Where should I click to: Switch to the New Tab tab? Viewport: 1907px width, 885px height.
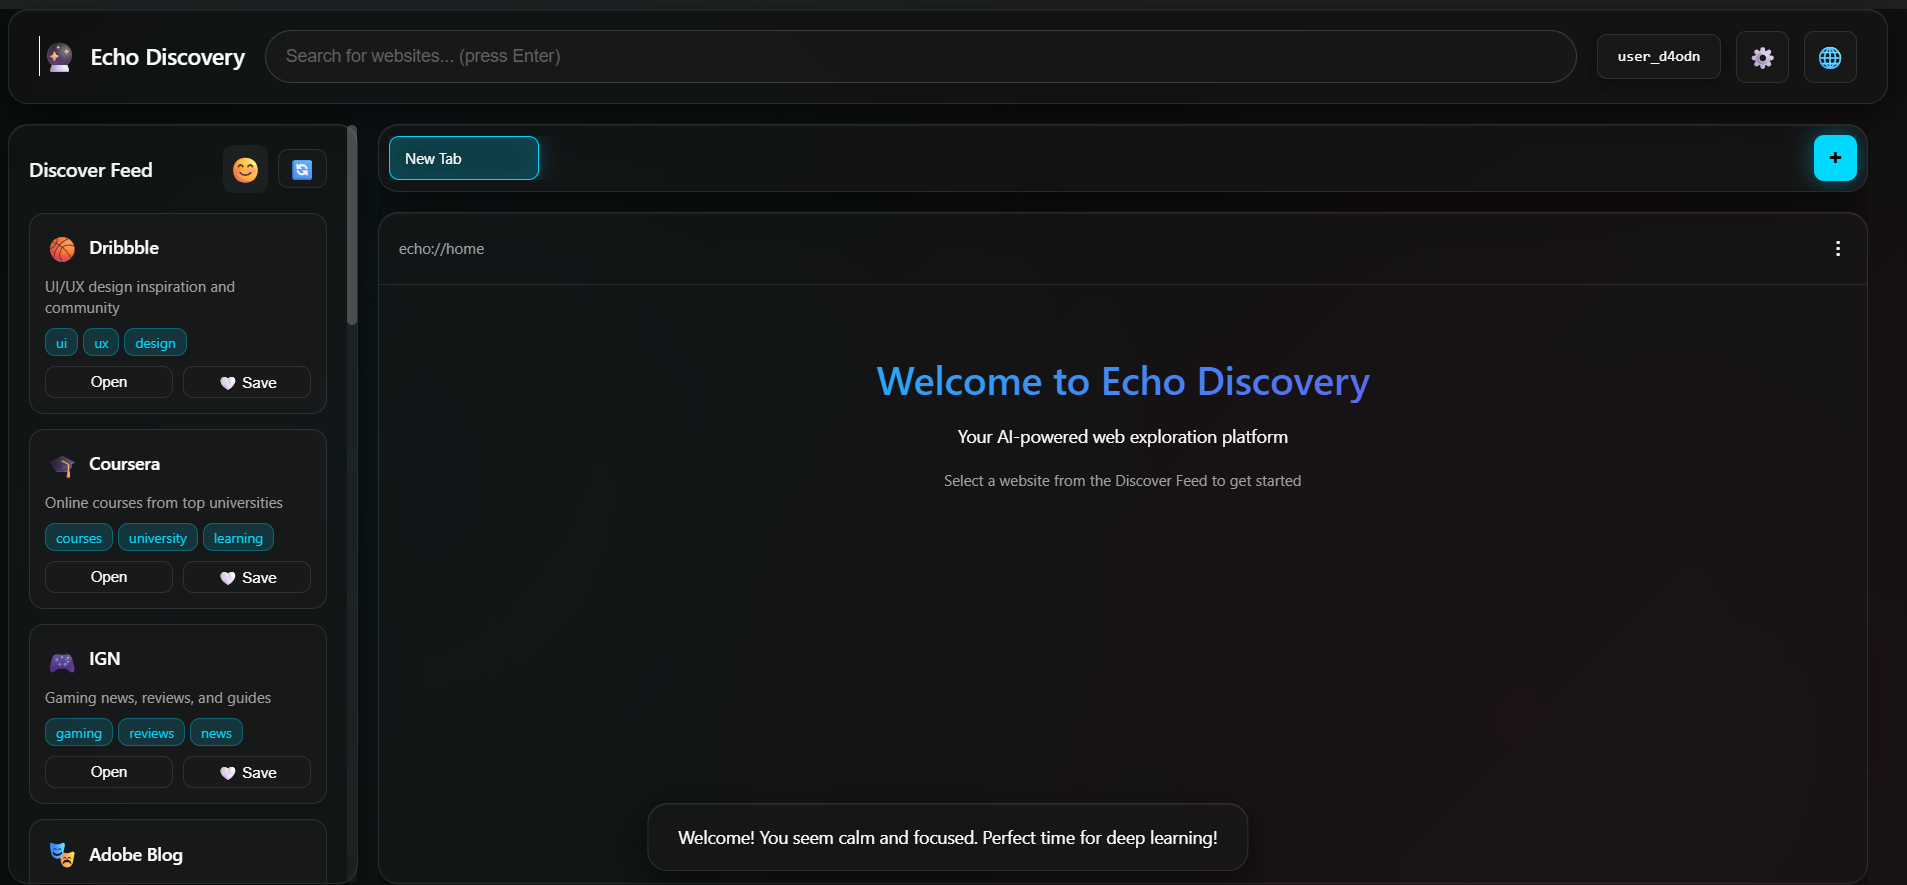pyautogui.click(x=464, y=158)
